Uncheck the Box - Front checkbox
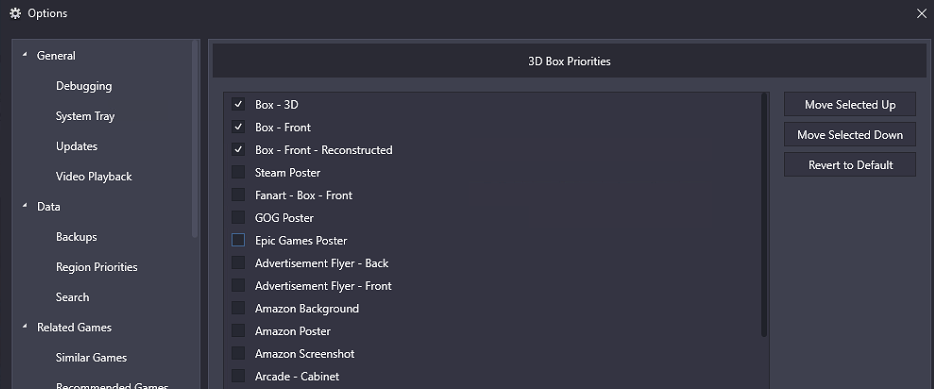The width and height of the screenshot is (934, 389). tap(238, 127)
